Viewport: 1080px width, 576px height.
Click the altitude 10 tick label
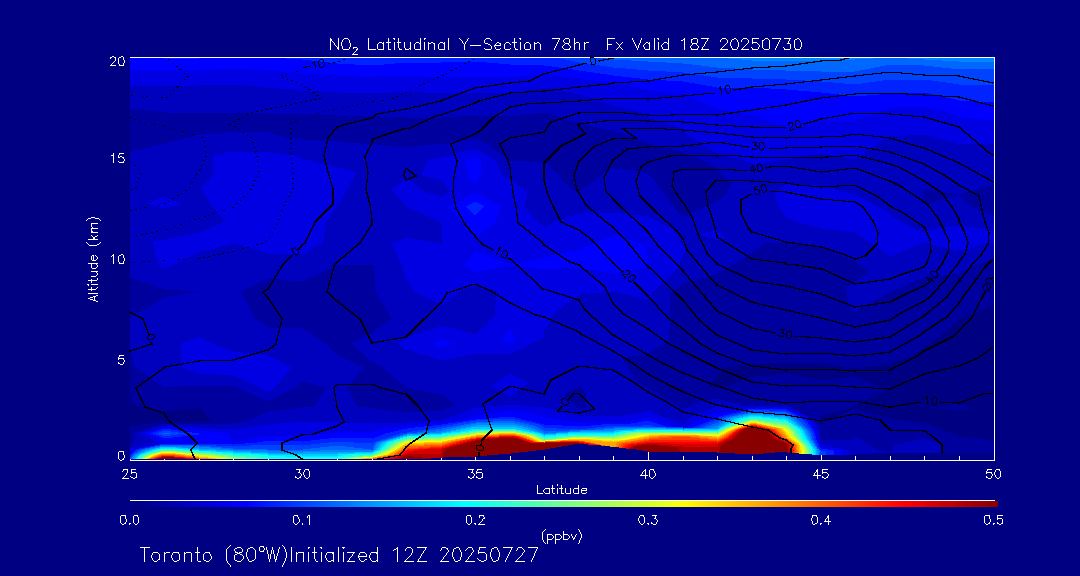coord(116,259)
